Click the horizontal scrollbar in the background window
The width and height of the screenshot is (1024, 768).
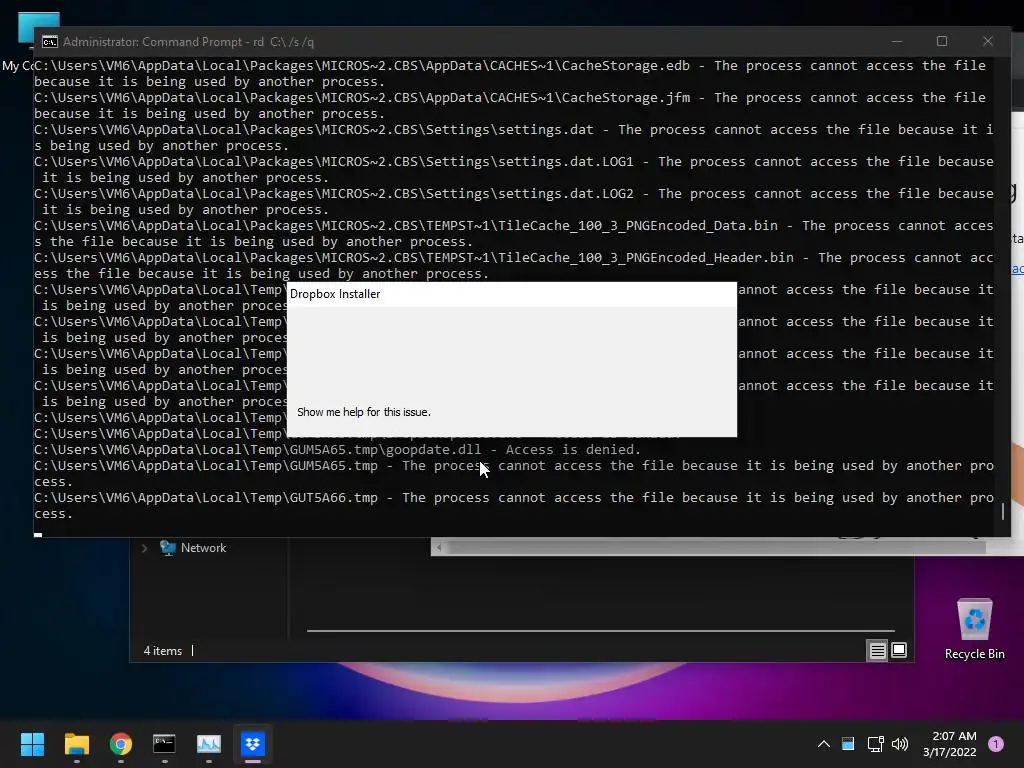click(x=717, y=547)
